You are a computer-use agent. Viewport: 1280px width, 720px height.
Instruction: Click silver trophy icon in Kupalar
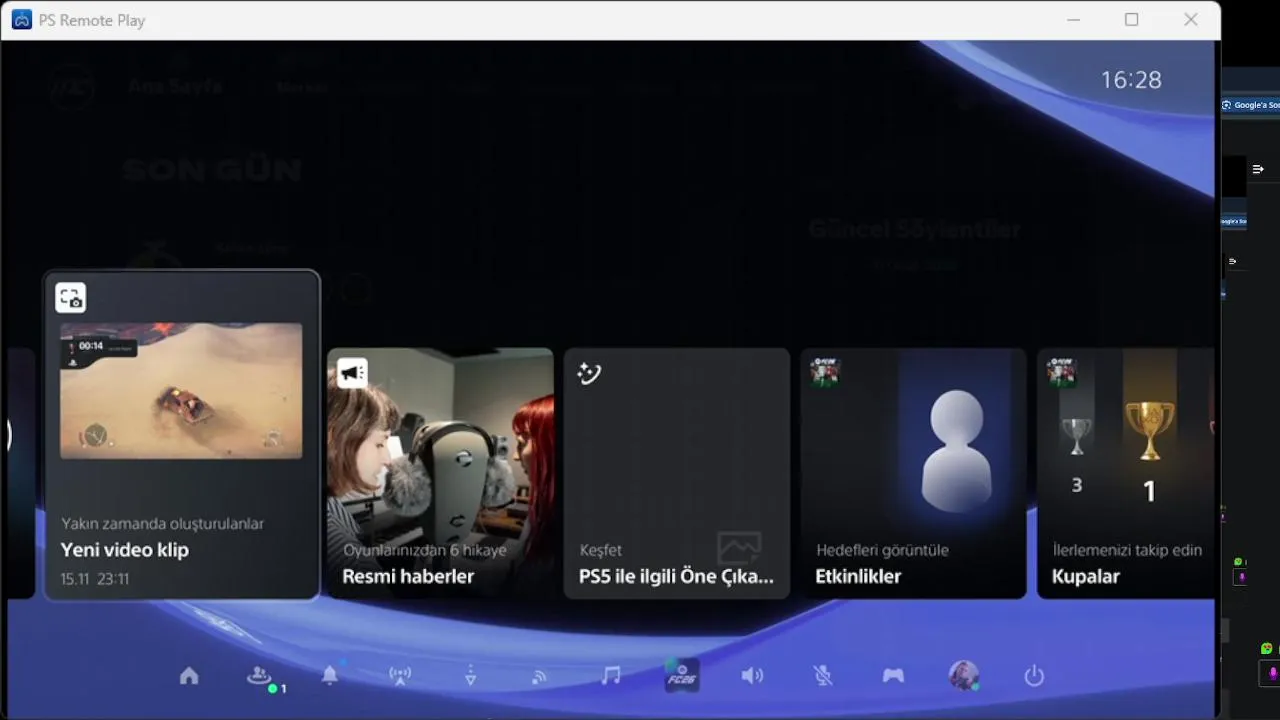pyautogui.click(x=1076, y=437)
